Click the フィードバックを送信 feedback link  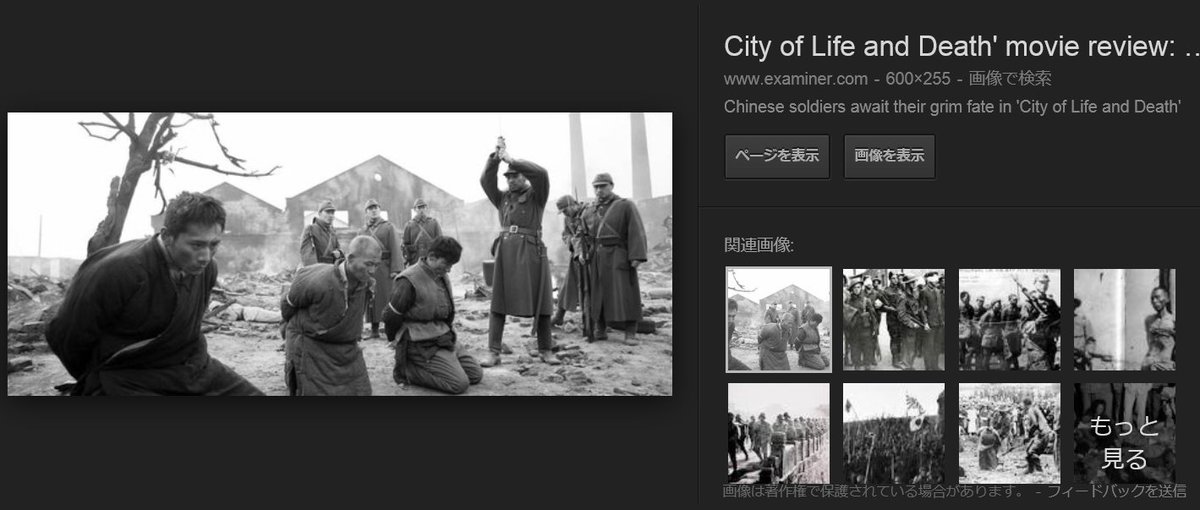[x=1117, y=492]
